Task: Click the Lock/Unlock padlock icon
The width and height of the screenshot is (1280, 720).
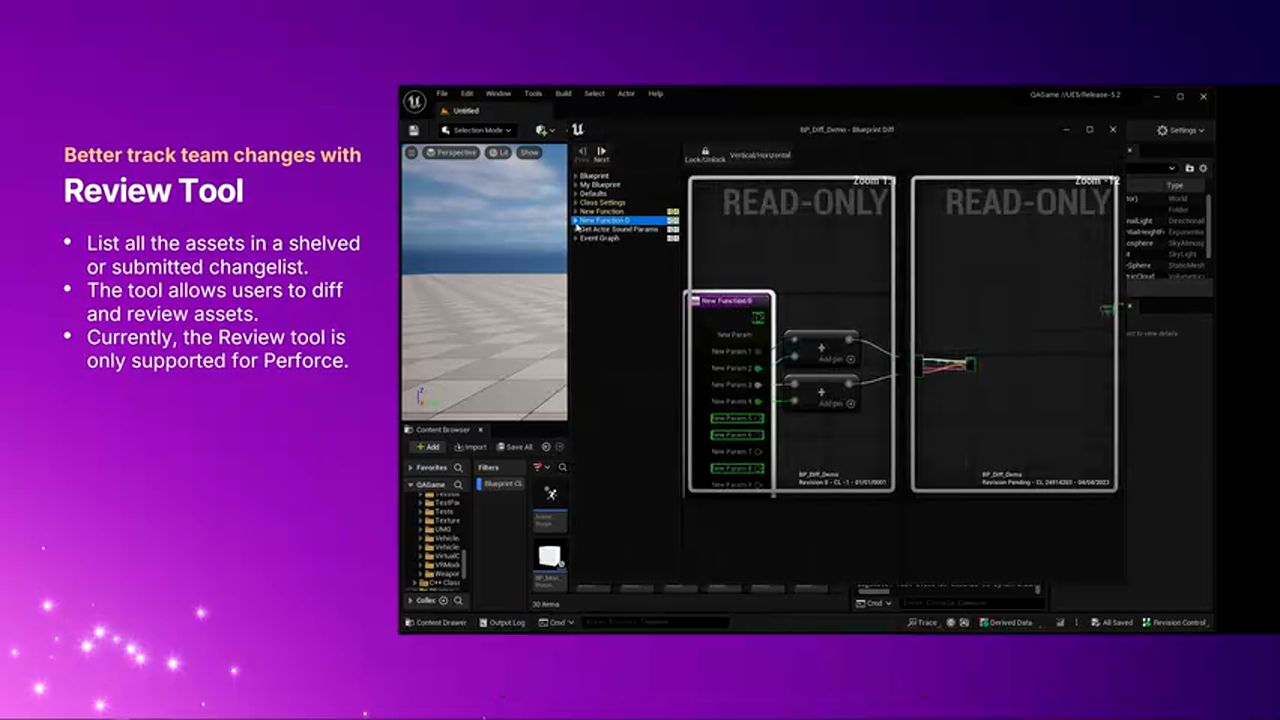Action: (x=705, y=151)
